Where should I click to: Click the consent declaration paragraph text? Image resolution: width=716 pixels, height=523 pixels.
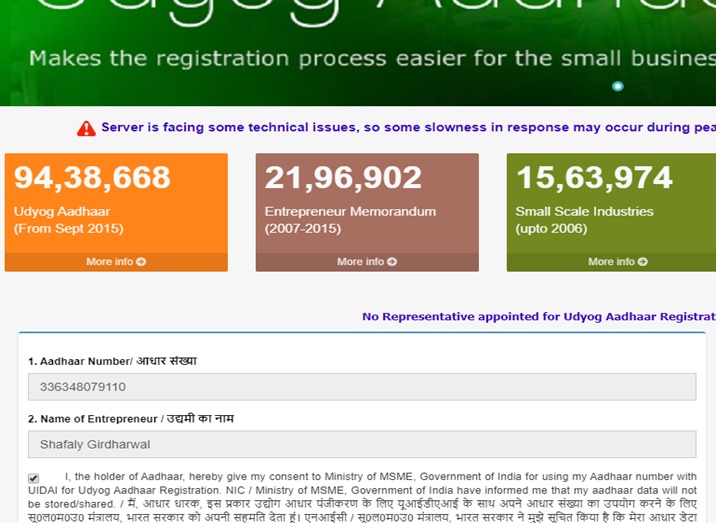pos(362,497)
